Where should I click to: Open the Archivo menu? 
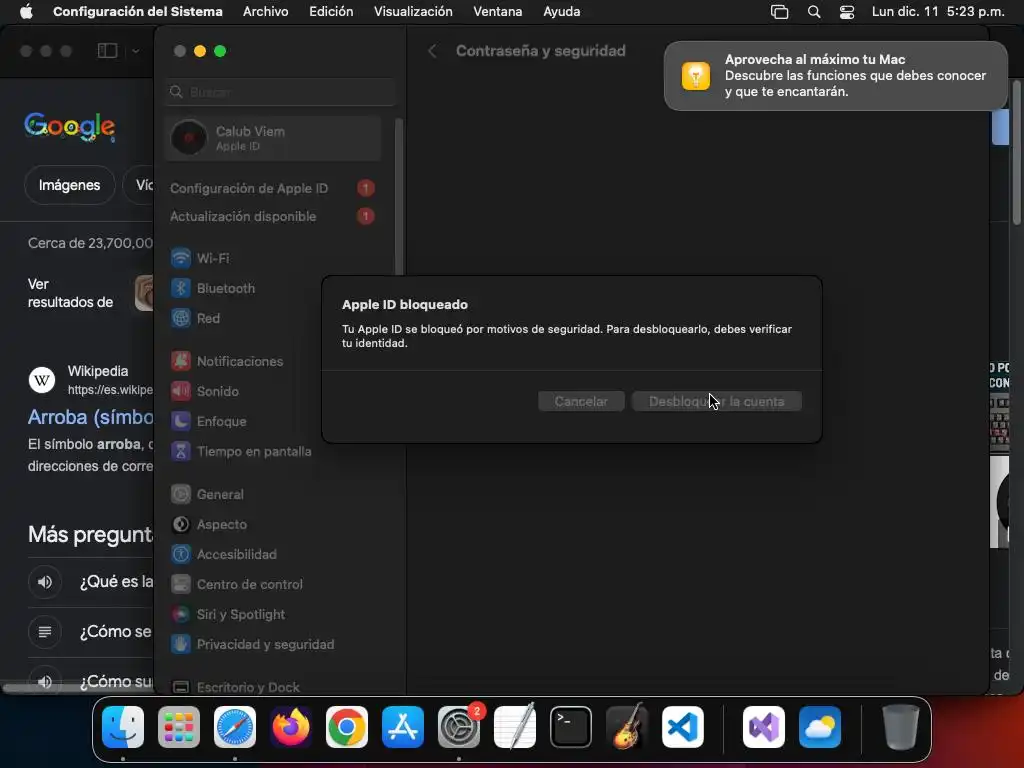266,12
